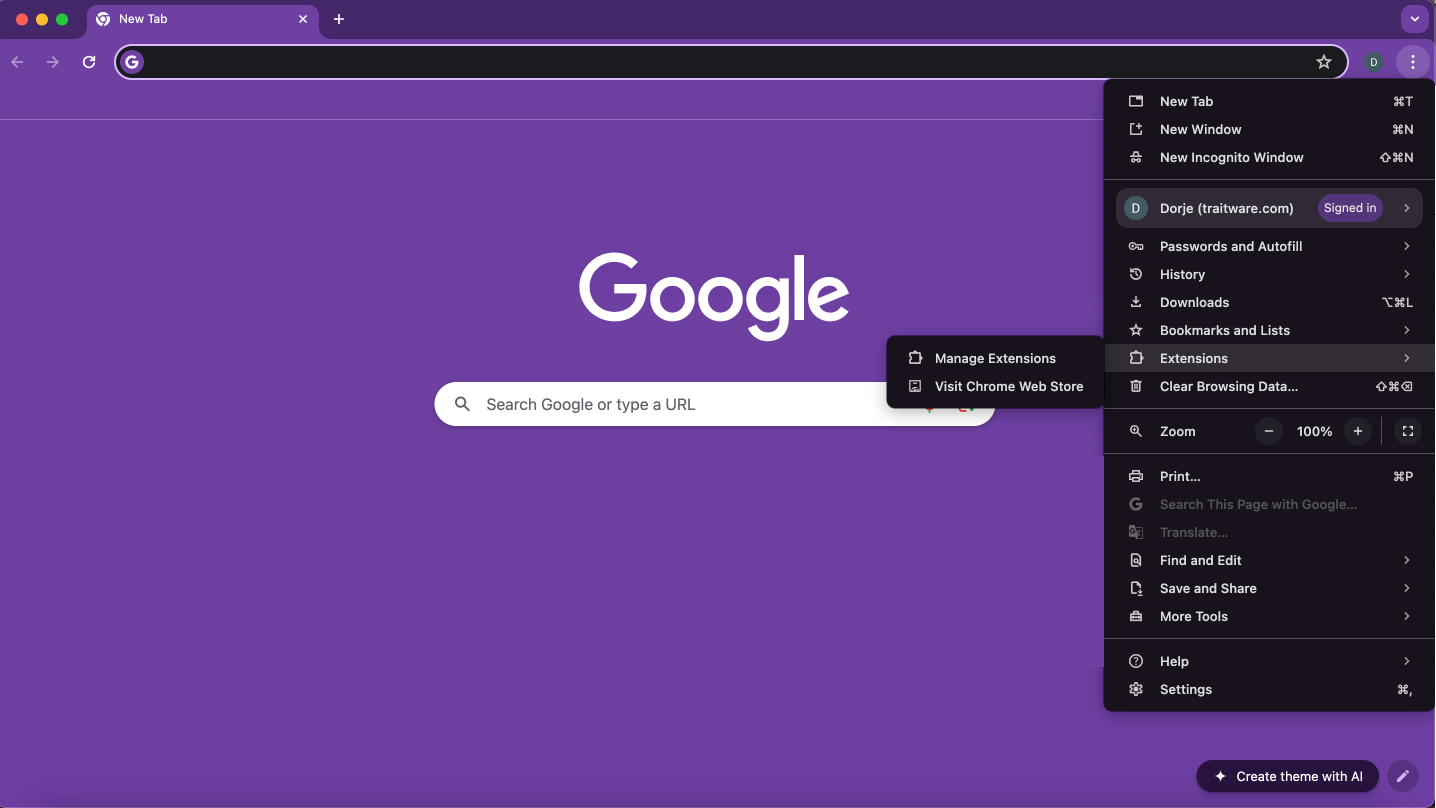The width and height of the screenshot is (1436, 808).
Task: Click the printer icon beside Print
Action: (x=1136, y=476)
